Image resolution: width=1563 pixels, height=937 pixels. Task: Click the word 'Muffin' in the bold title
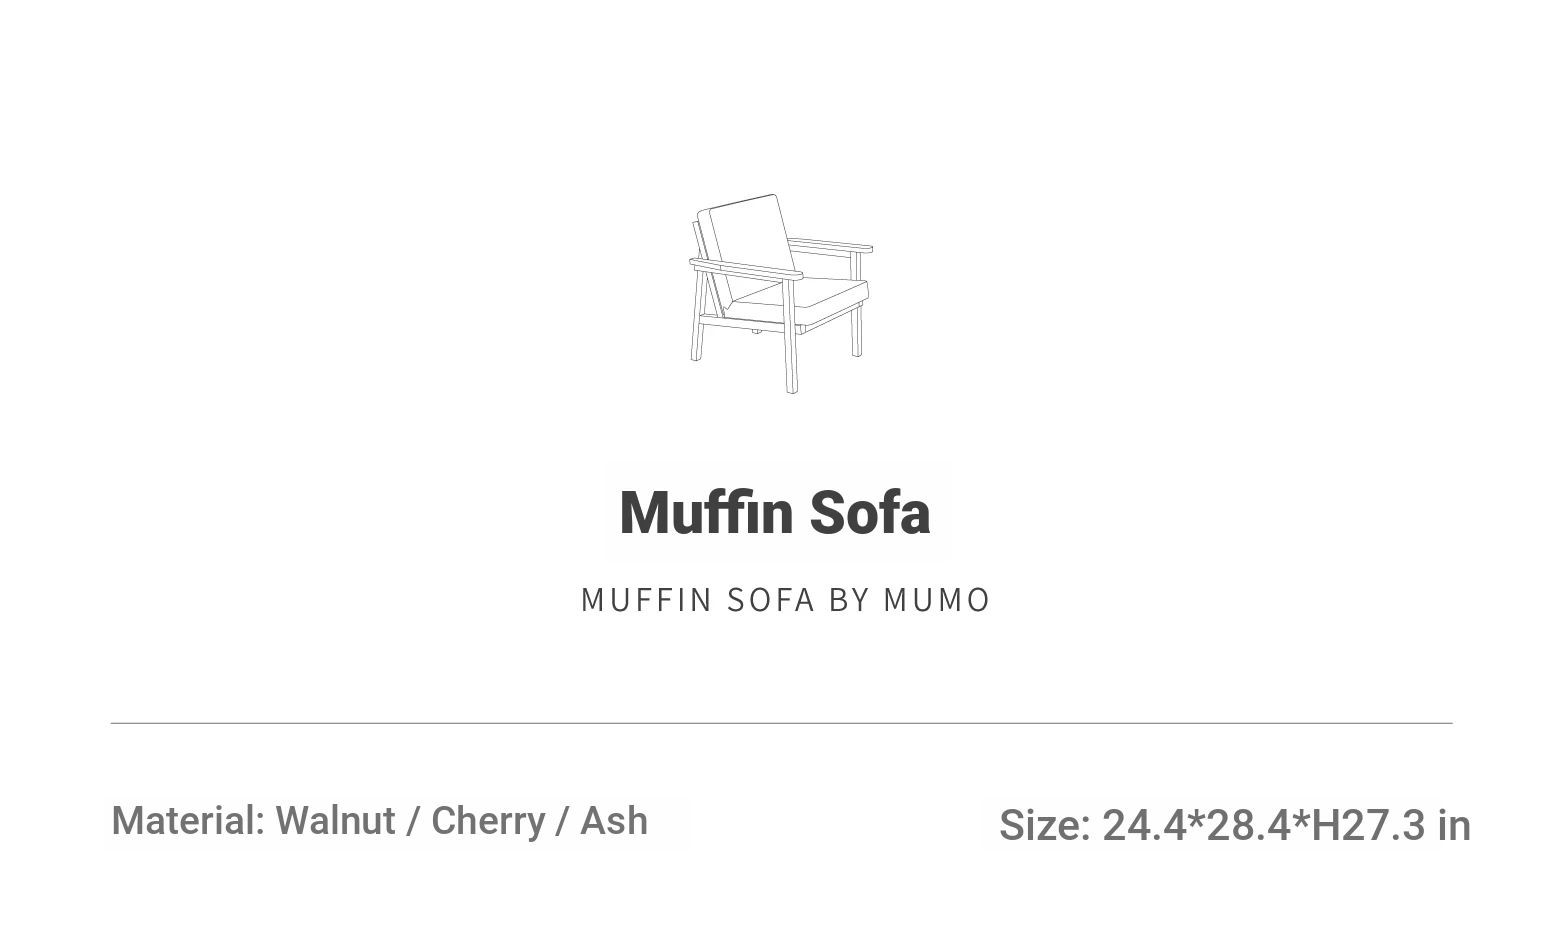click(x=707, y=513)
